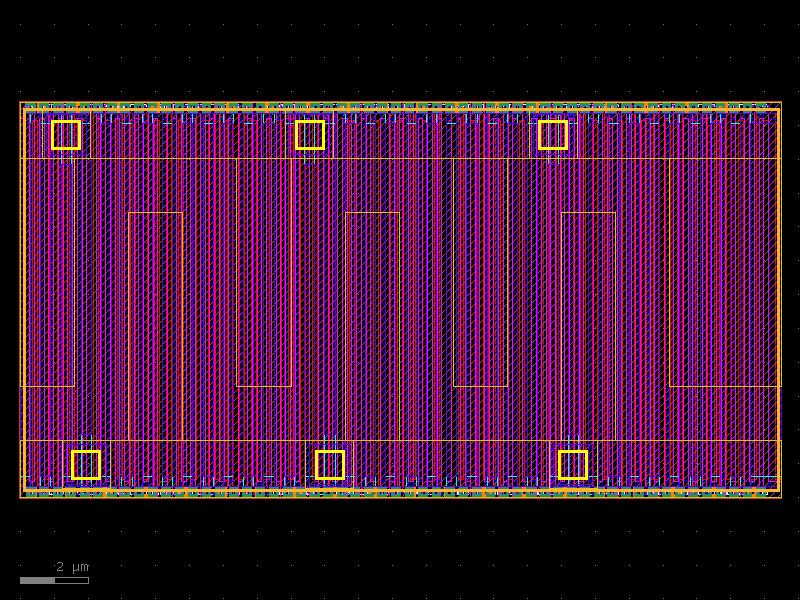
Task: Click the scale bar label text
Action: [72, 566]
